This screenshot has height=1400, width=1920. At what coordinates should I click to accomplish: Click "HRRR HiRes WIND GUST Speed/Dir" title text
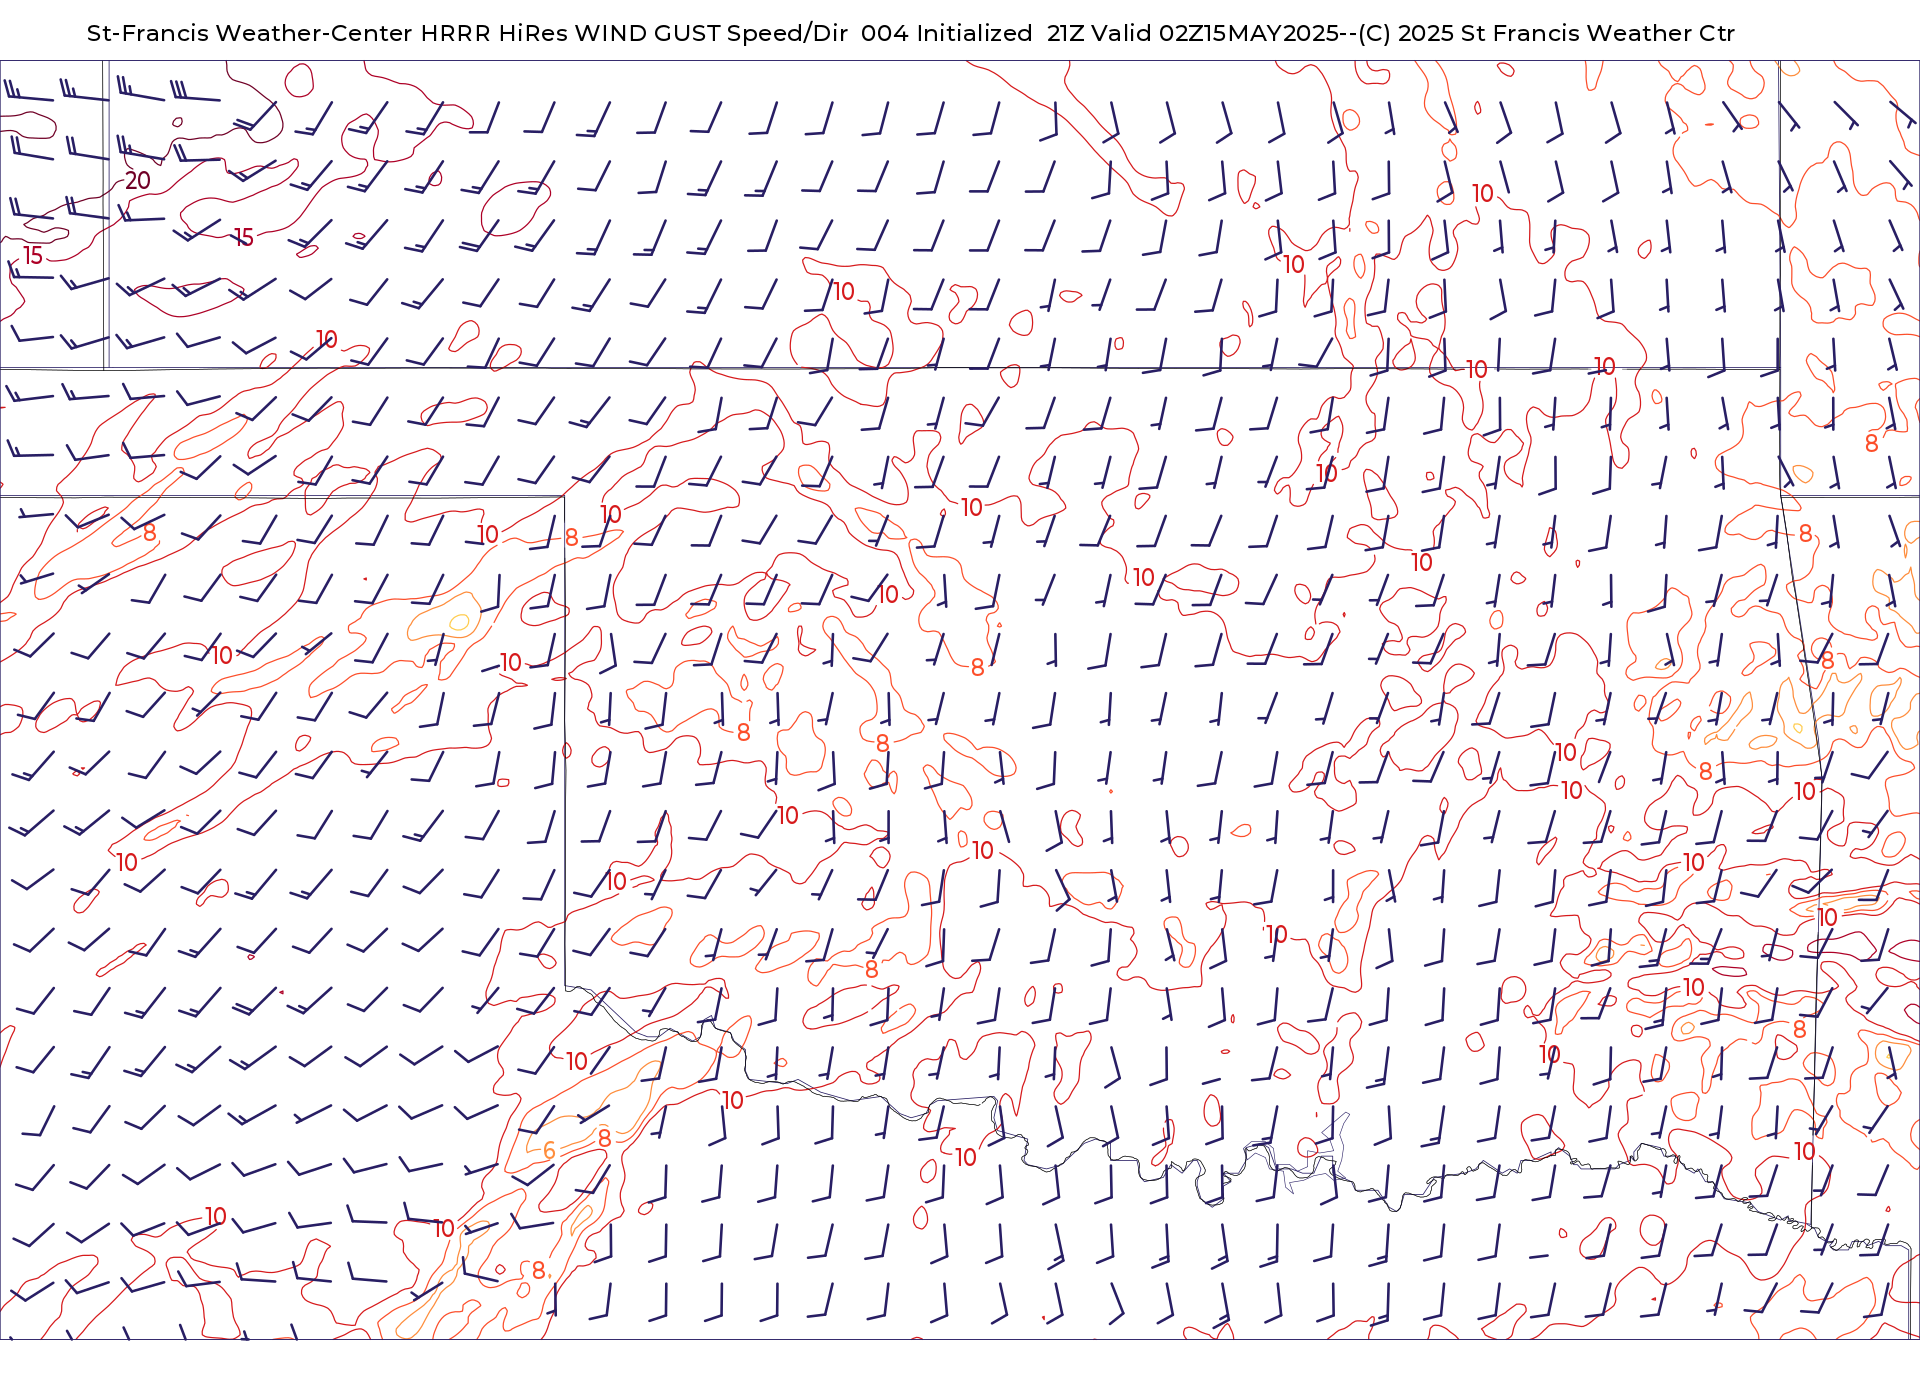[x=634, y=33]
